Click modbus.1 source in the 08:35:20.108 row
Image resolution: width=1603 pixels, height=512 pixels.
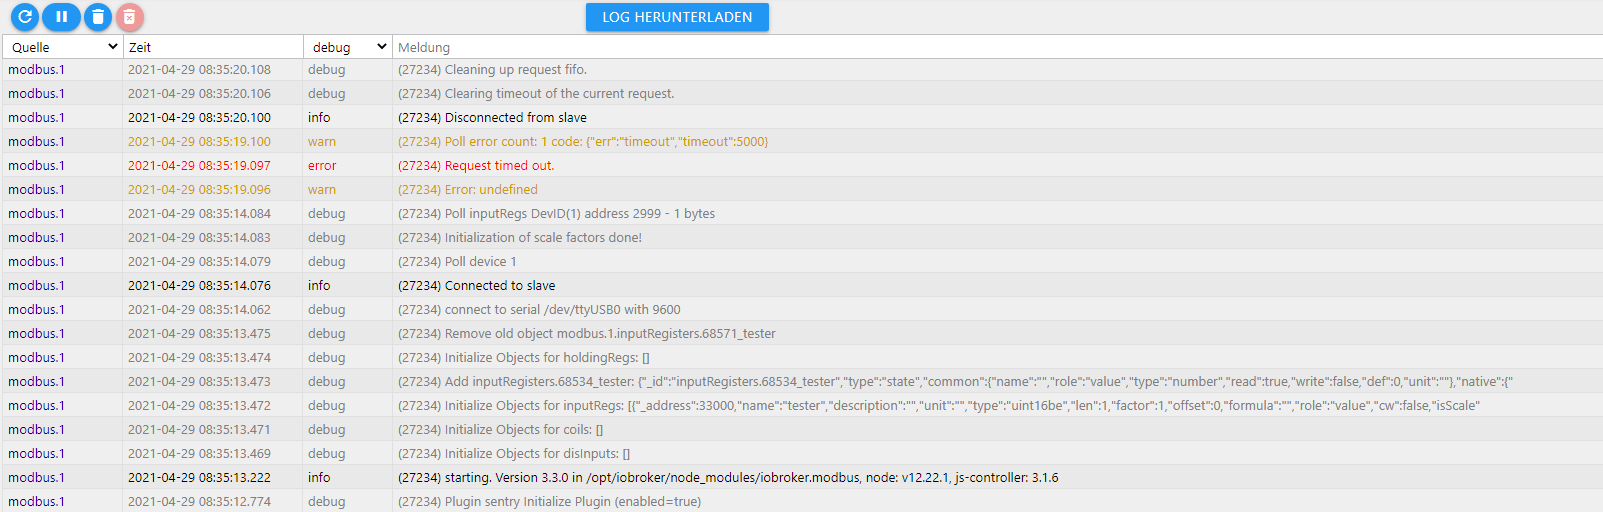36,69
